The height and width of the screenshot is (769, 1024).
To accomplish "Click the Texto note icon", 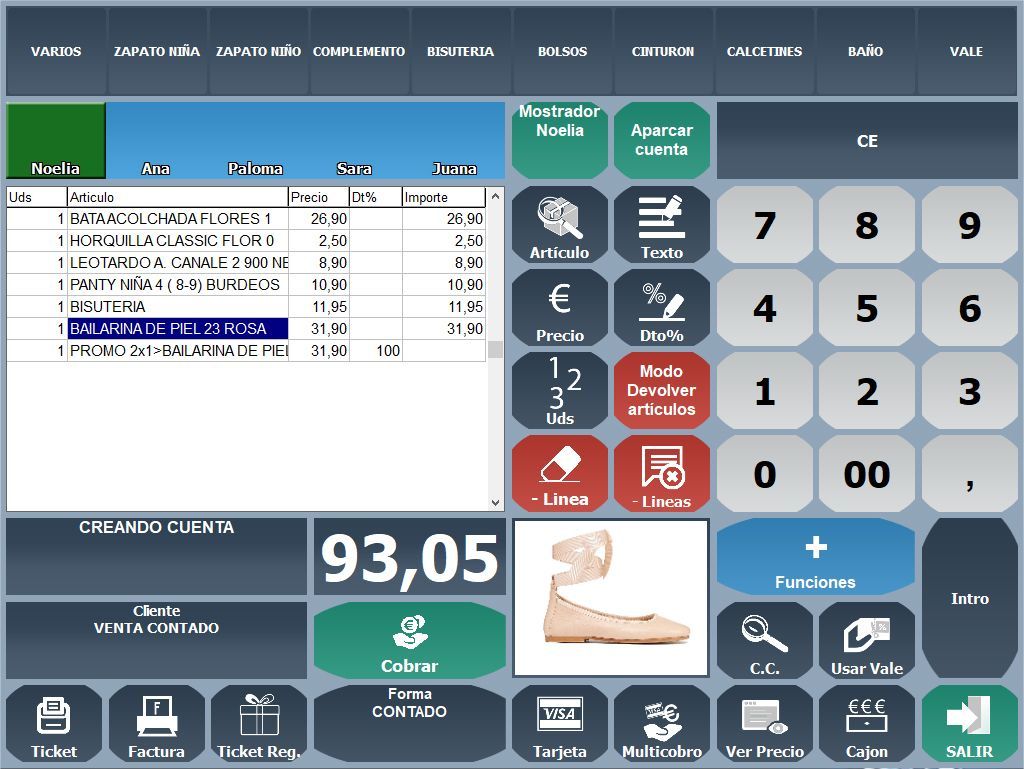I will click(661, 225).
